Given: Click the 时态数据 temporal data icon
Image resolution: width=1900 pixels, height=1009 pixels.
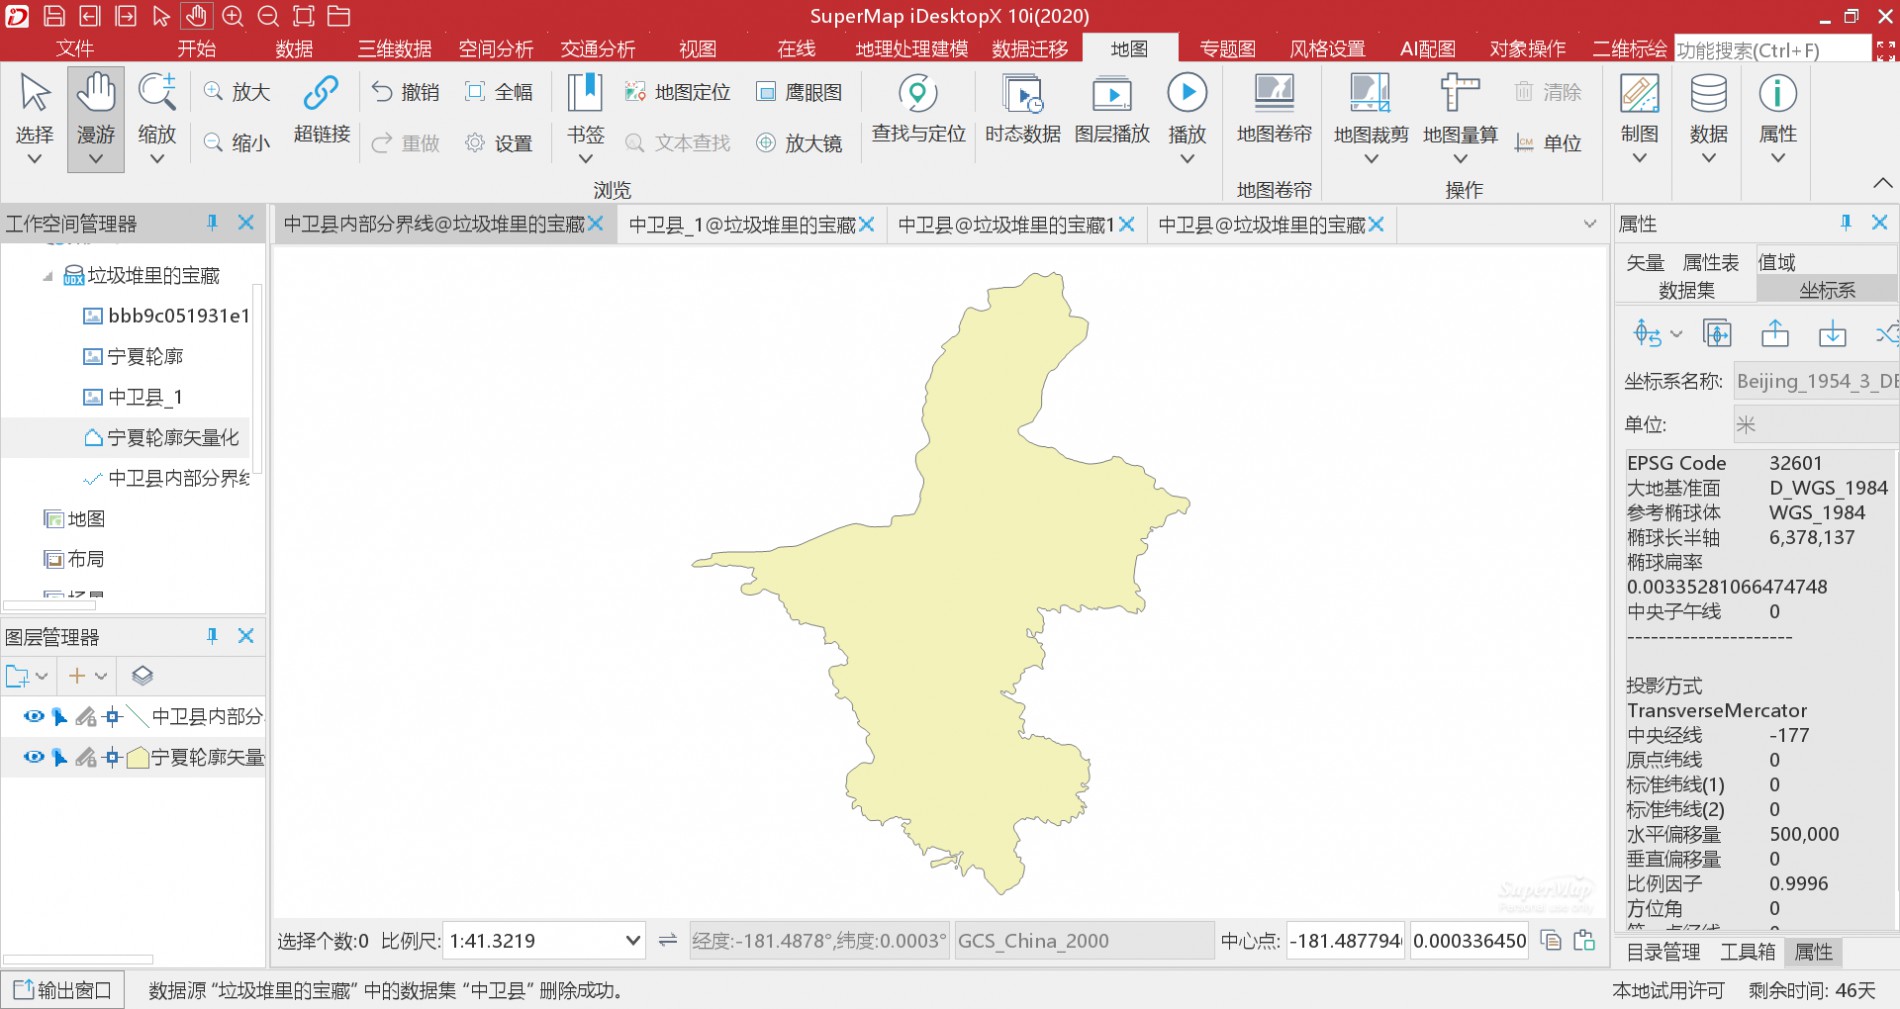Looking at the screenshot, I should [1022, 95].
